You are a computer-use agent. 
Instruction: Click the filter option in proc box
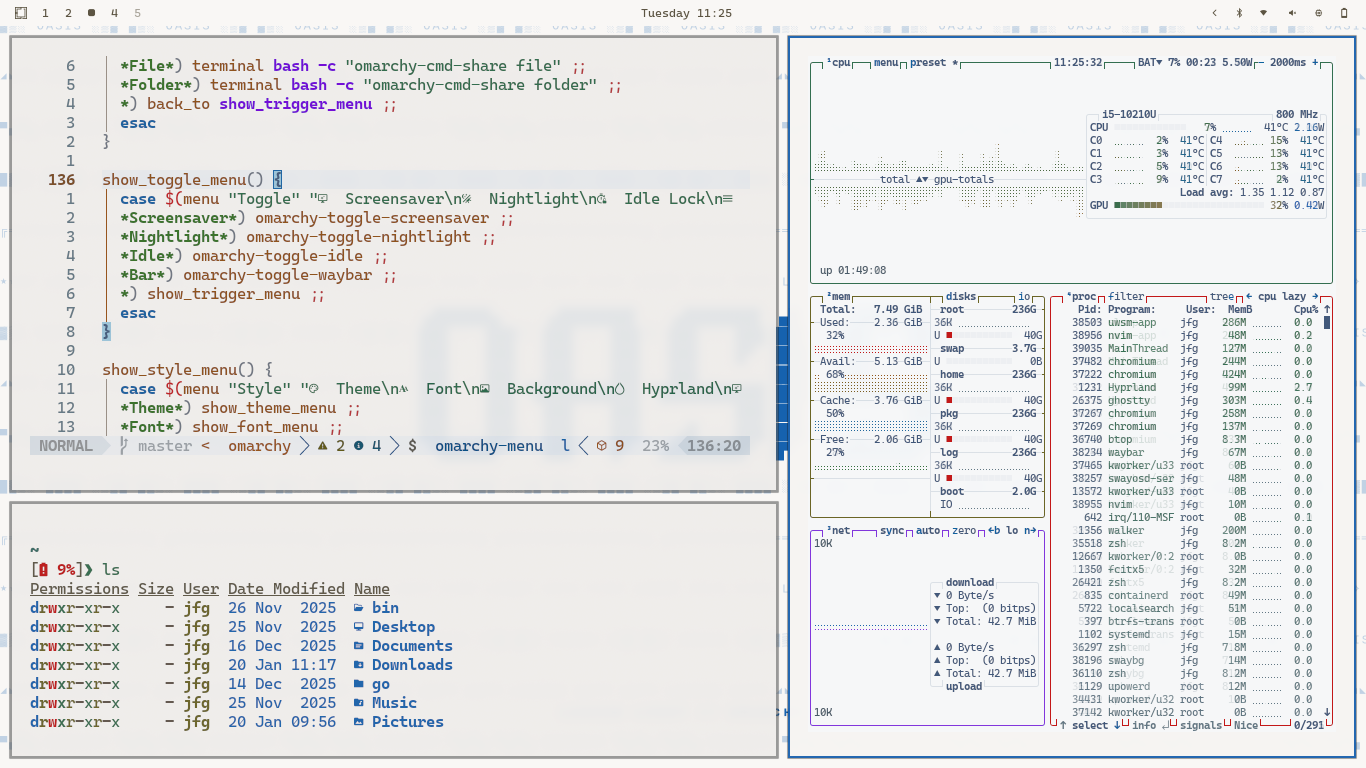[1126, 297]
